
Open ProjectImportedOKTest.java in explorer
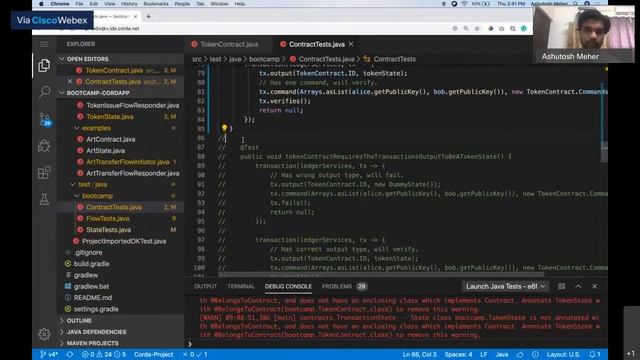(124, 241)
